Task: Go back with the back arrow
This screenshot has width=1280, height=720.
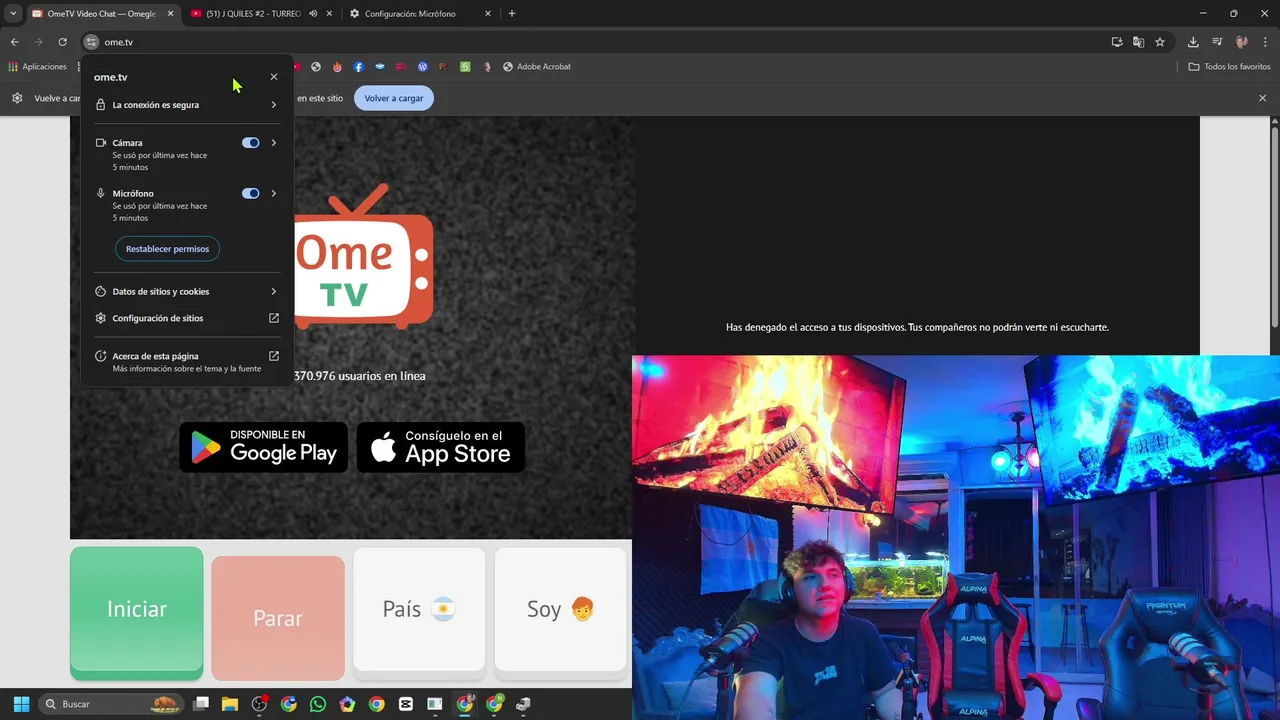Action: click(14, 42)
